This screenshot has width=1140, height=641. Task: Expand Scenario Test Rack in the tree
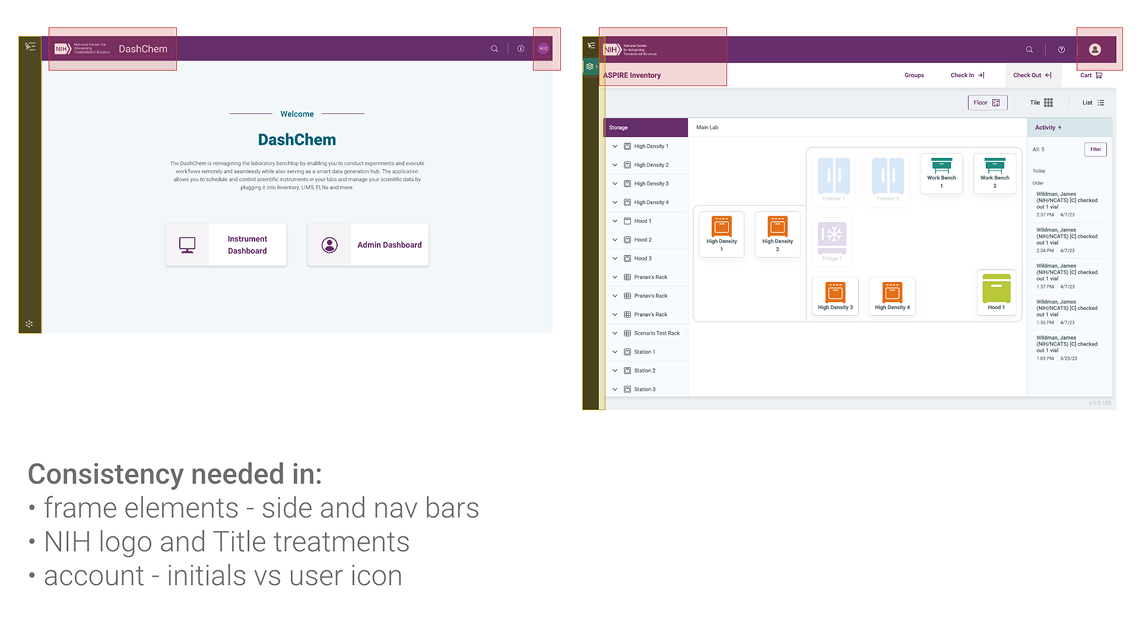click(x=615, y=333)
